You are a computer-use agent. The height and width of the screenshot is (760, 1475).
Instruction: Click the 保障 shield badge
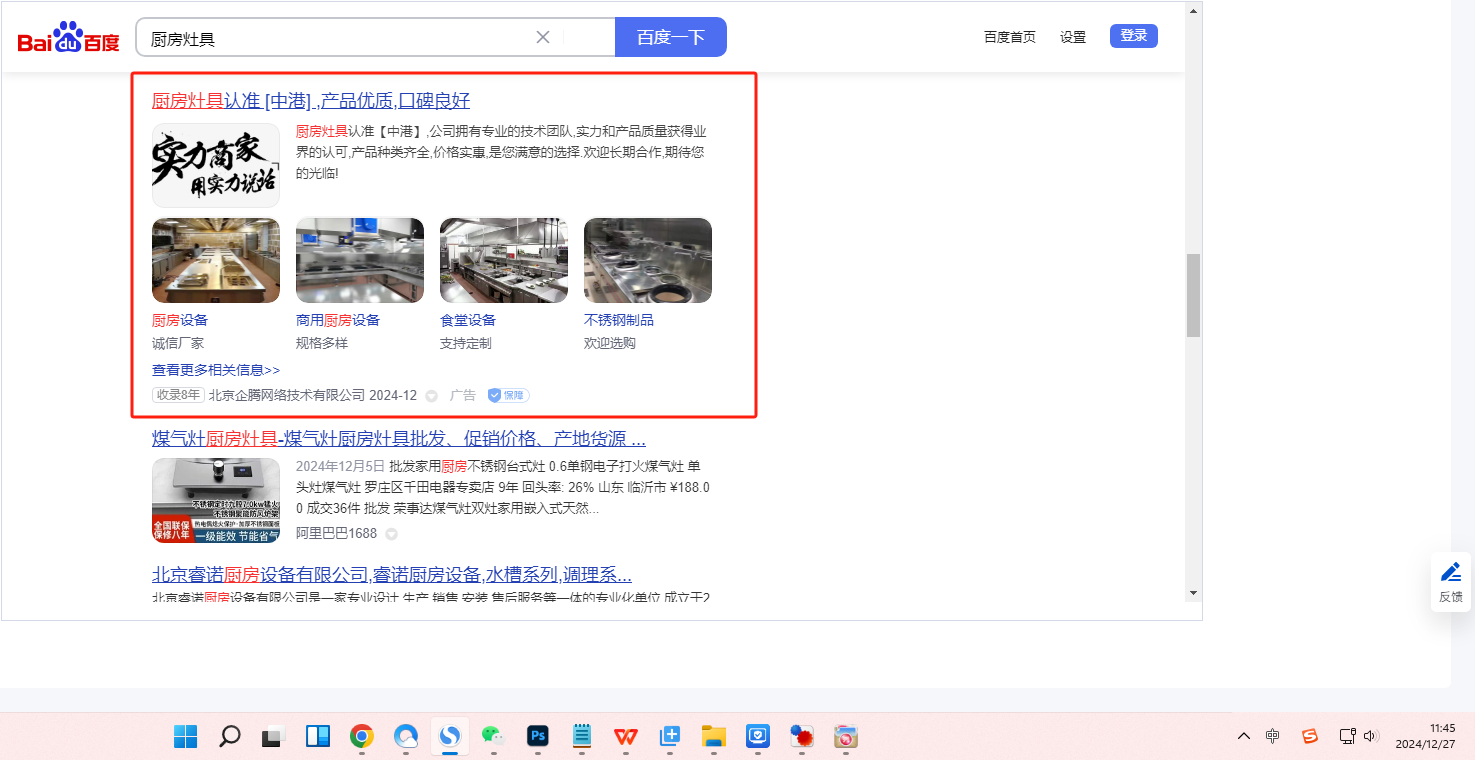click(508, 395)
